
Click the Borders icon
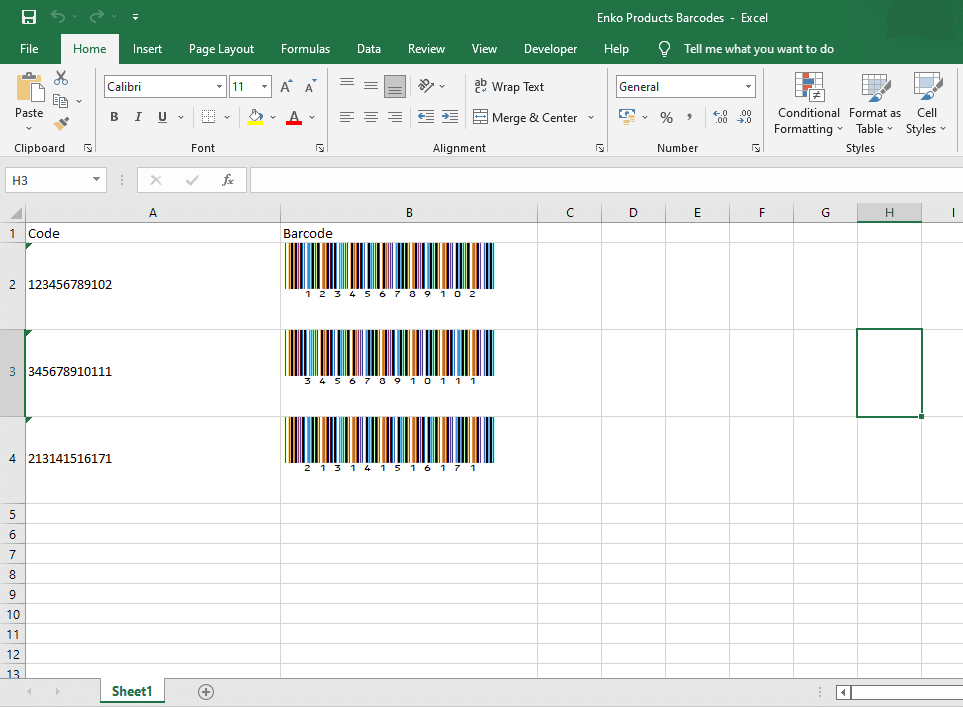[209, 117]
